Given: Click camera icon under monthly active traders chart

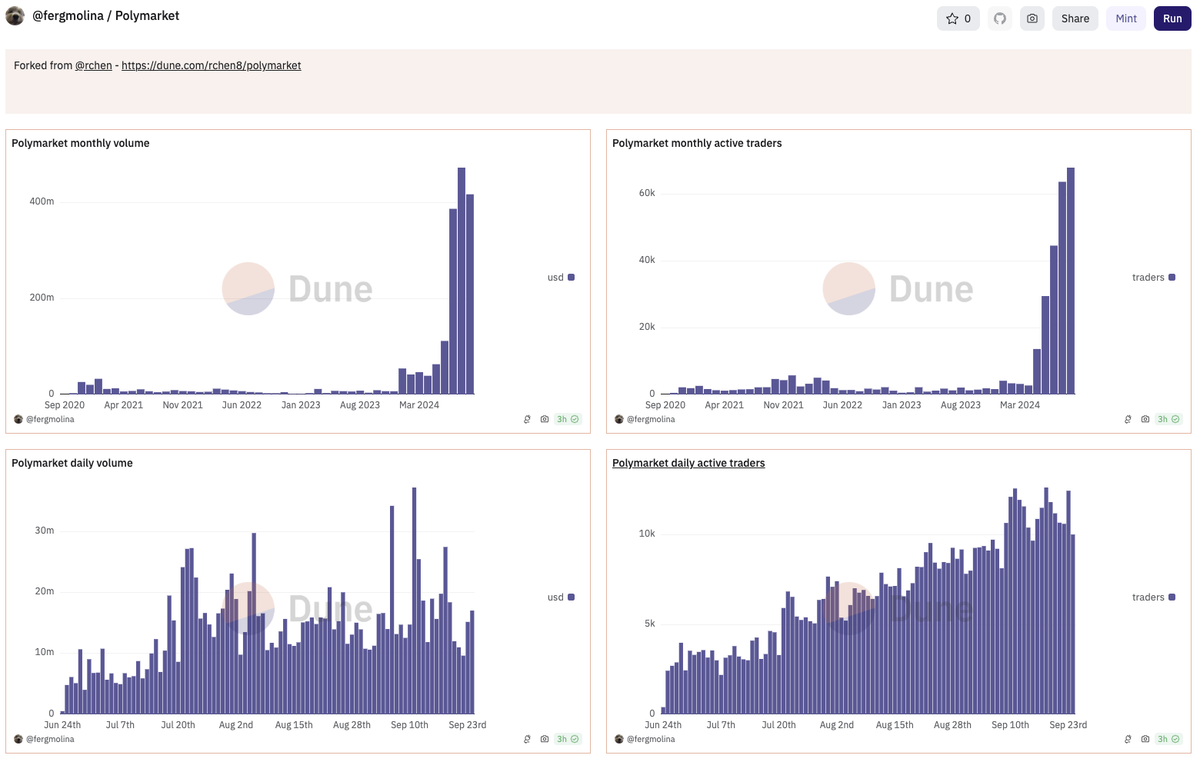Looking at the screenshot, I should coord(1144,419).
